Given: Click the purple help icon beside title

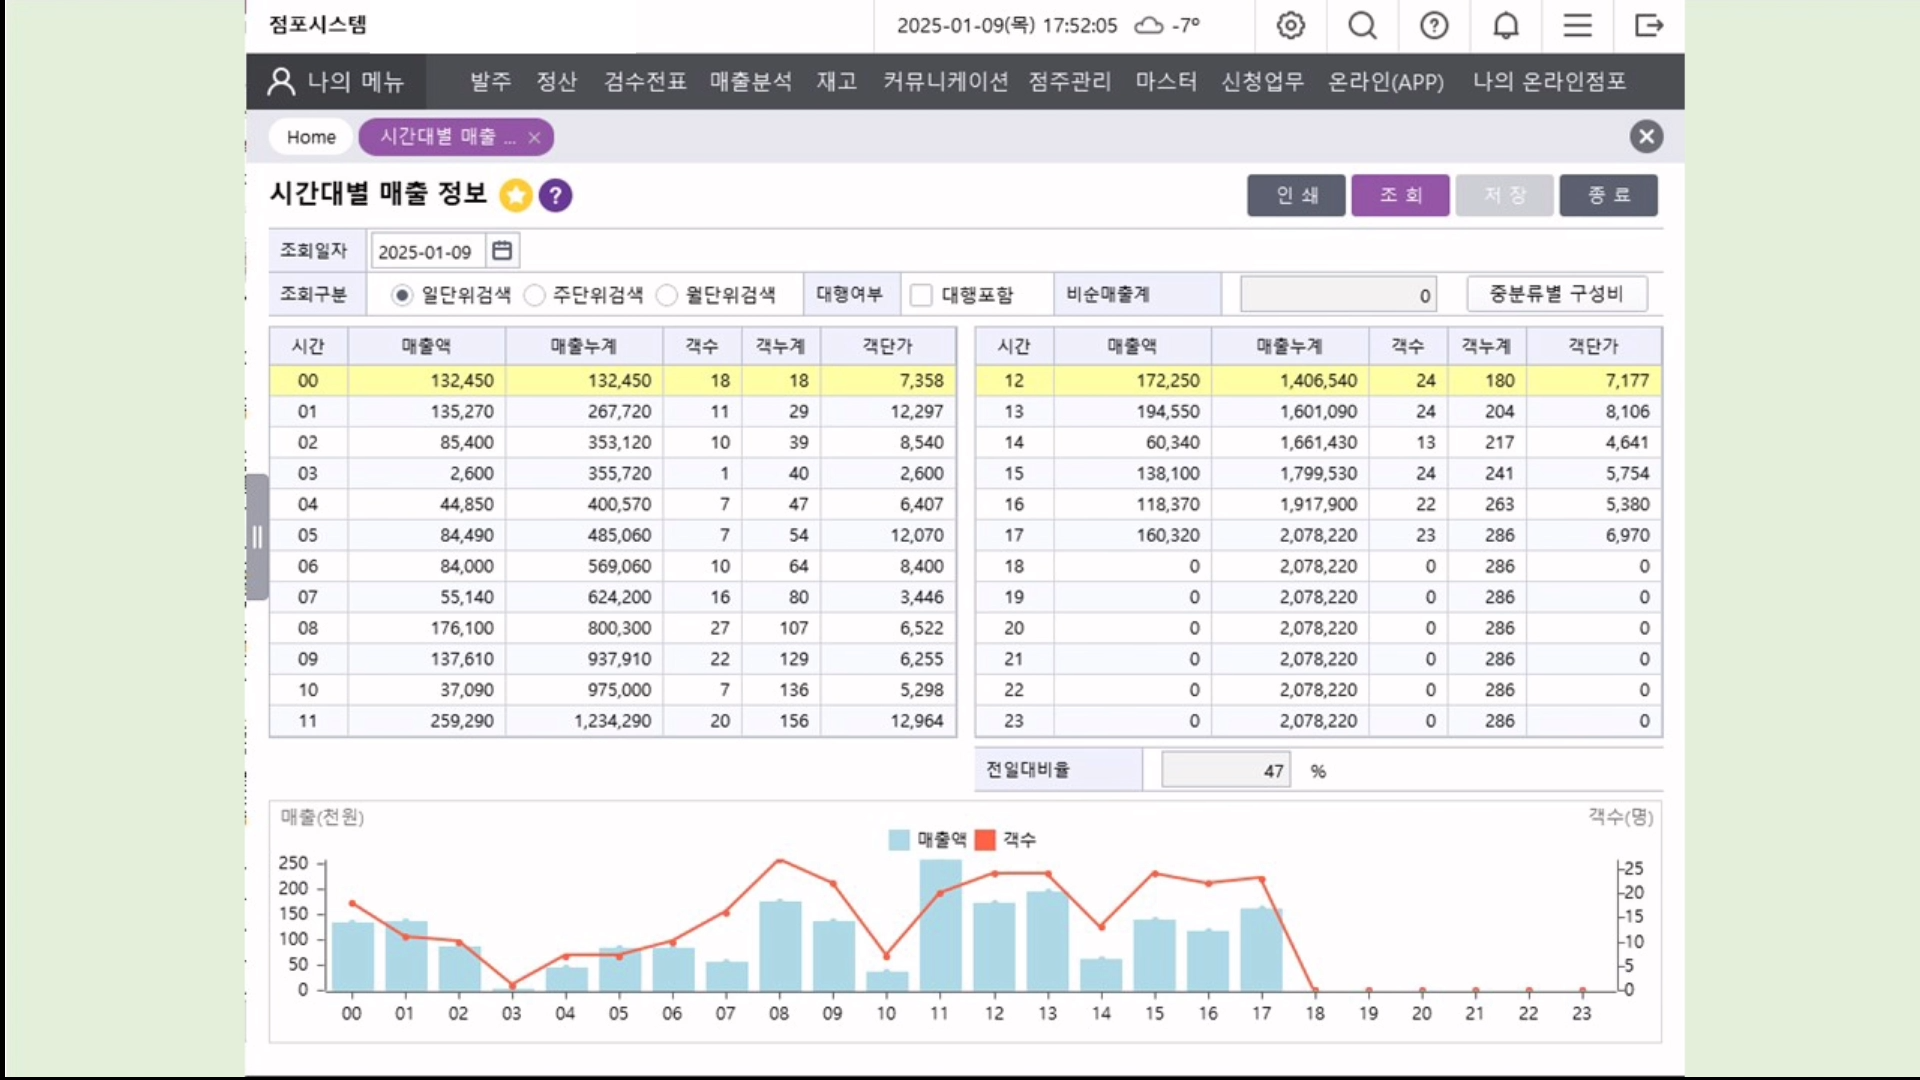Looking at the screenshot, I should click(x=556, y=195).
